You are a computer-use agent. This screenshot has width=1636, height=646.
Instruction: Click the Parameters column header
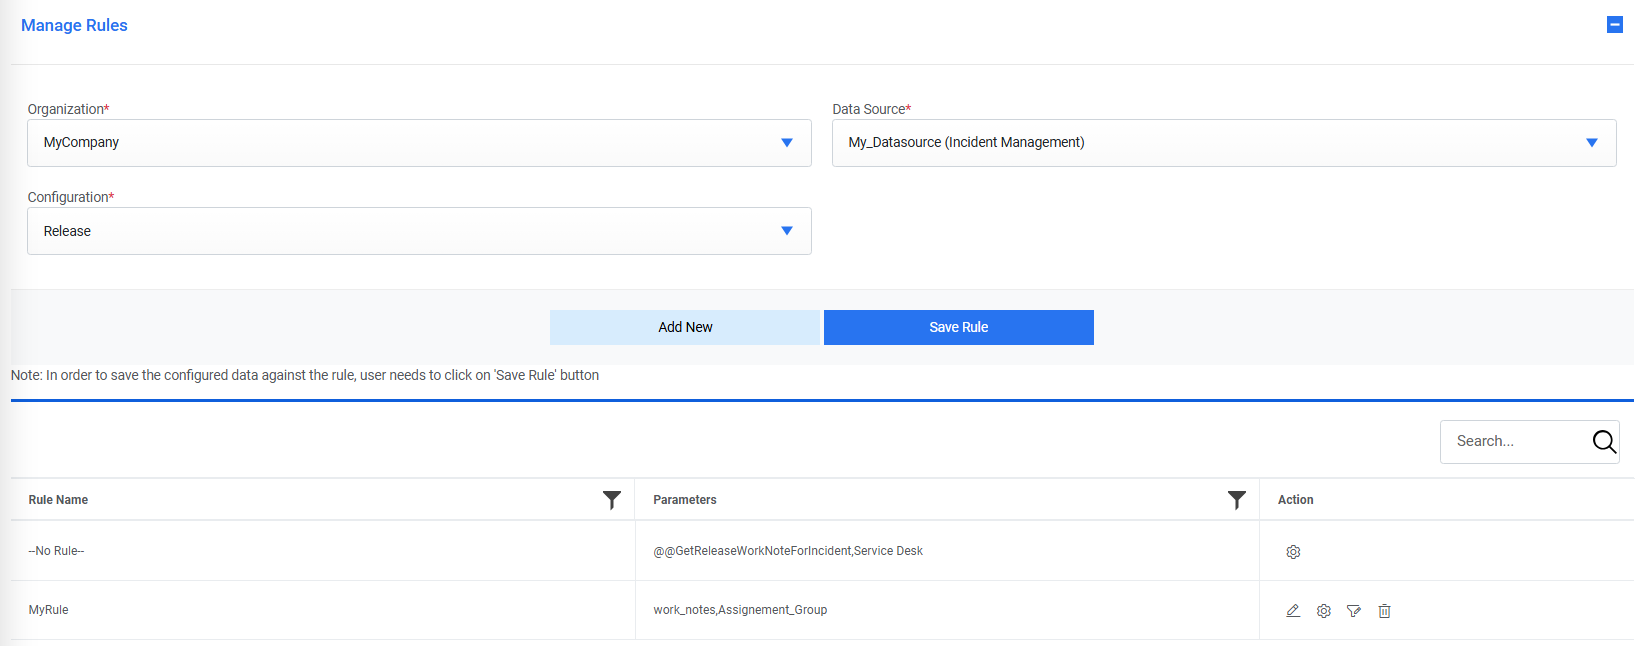point(685,500)
